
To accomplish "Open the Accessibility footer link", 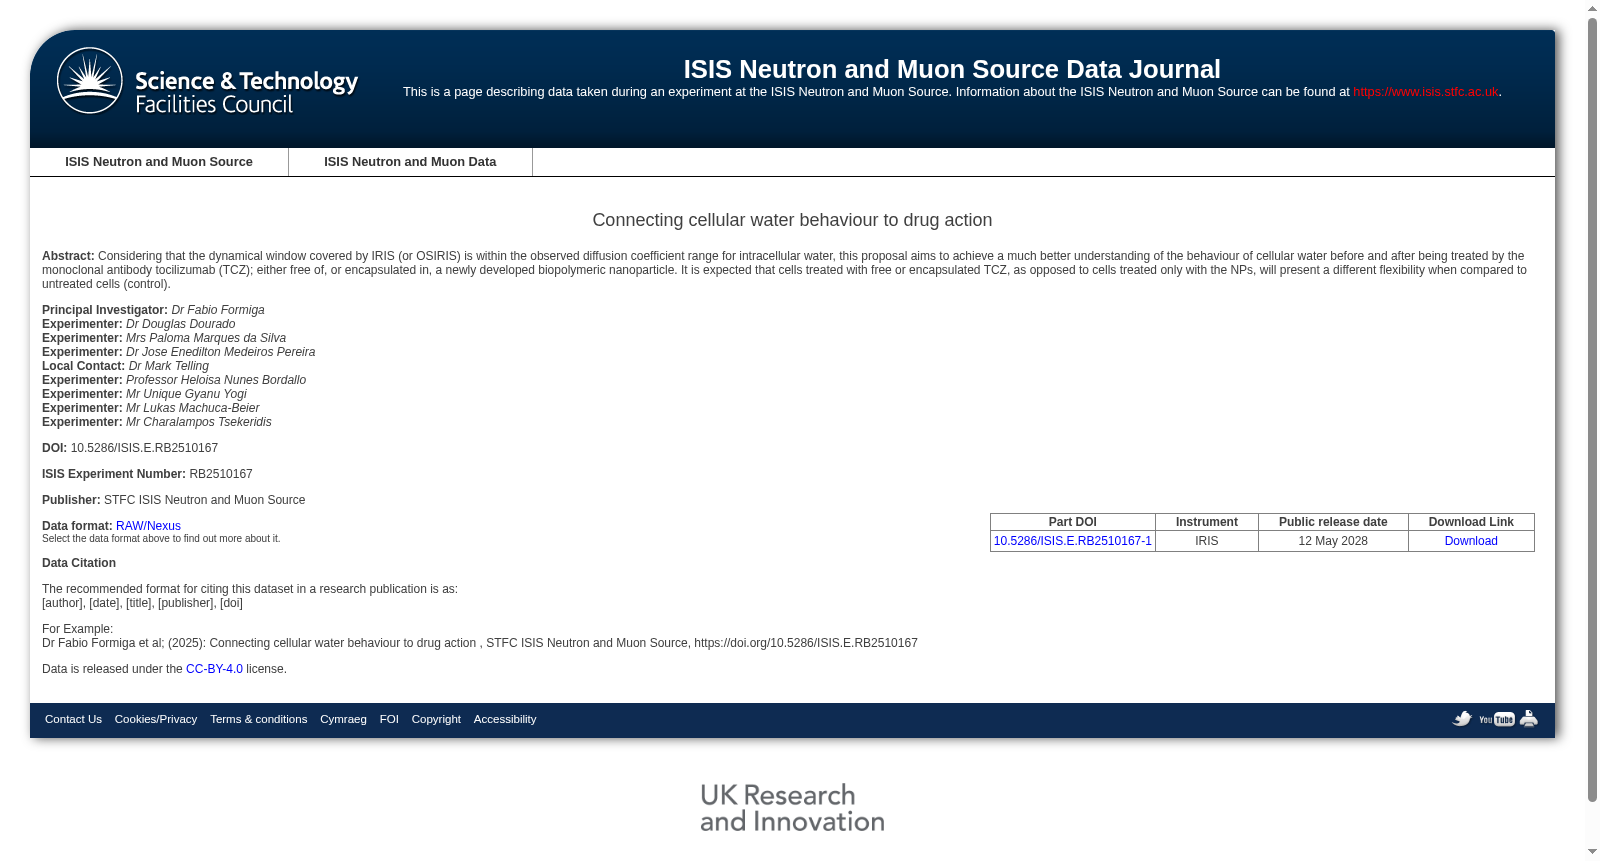I will [505, 719].
